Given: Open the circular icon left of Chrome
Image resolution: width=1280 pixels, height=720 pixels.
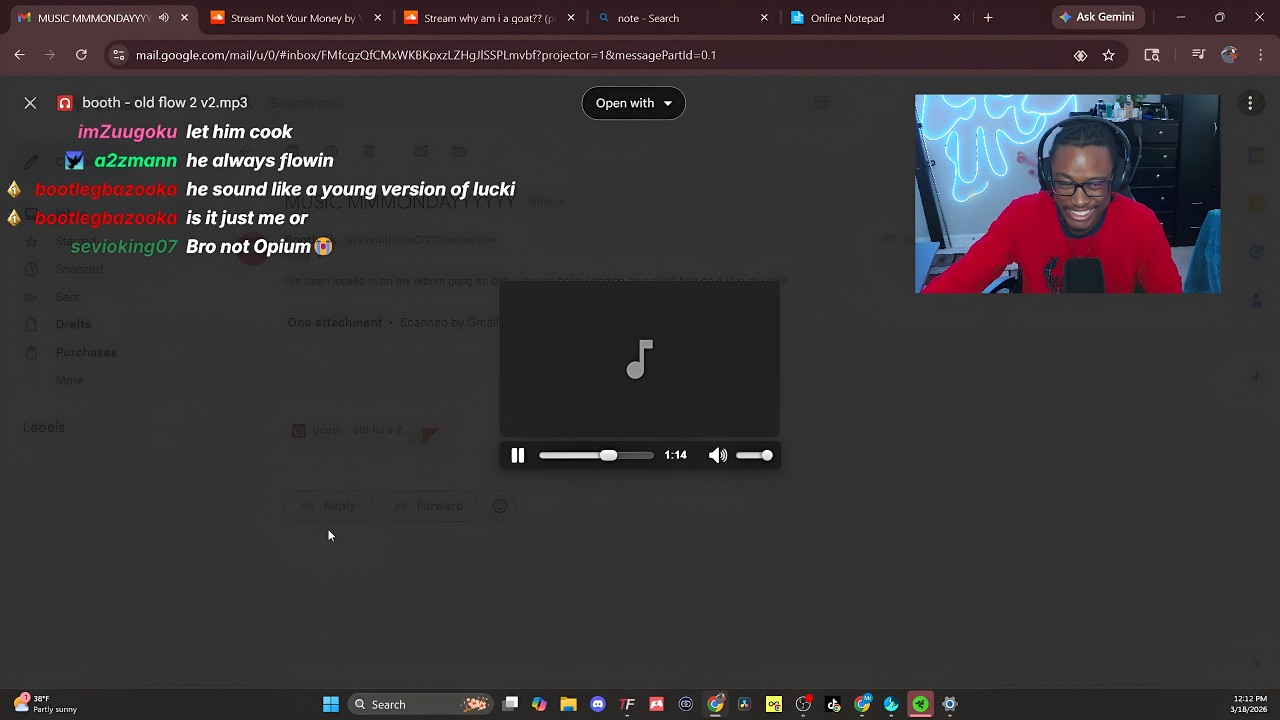Looking at the screenshot, I should (x=686, y=704).
